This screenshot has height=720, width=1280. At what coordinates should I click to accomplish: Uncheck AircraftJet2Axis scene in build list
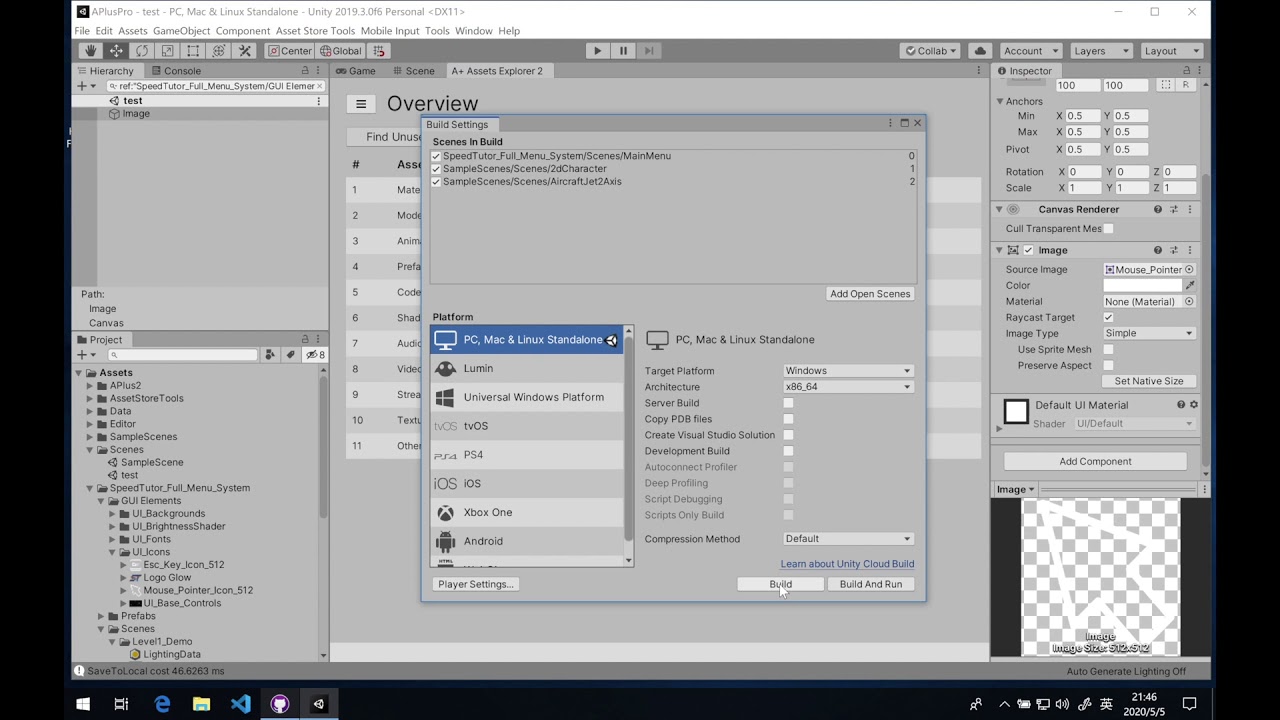click(436, 182)
